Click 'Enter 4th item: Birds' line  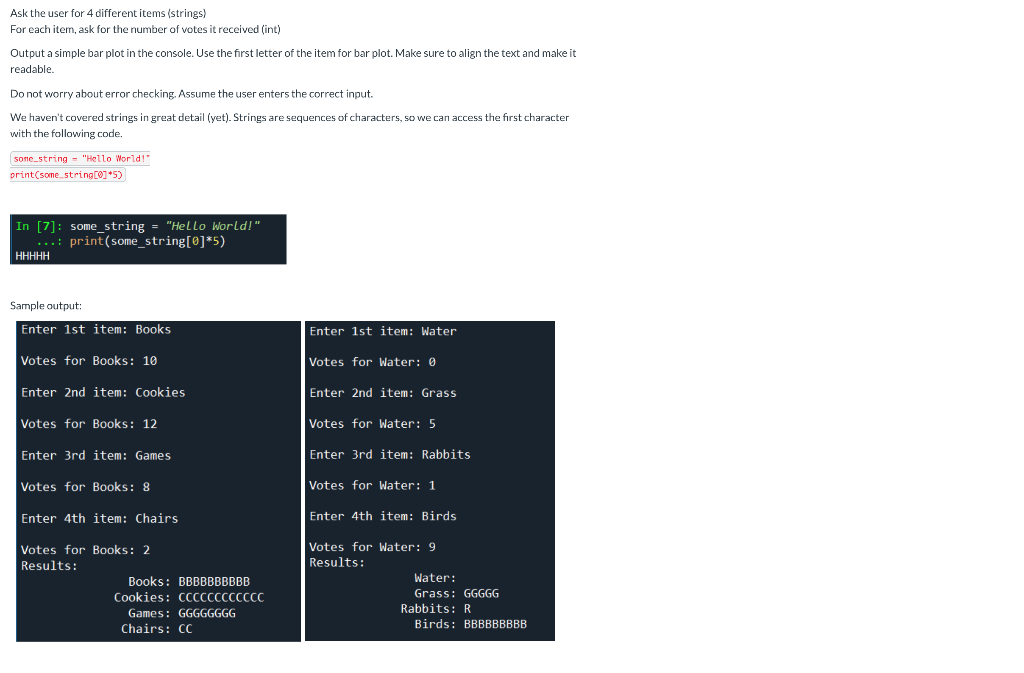[383, 516]
